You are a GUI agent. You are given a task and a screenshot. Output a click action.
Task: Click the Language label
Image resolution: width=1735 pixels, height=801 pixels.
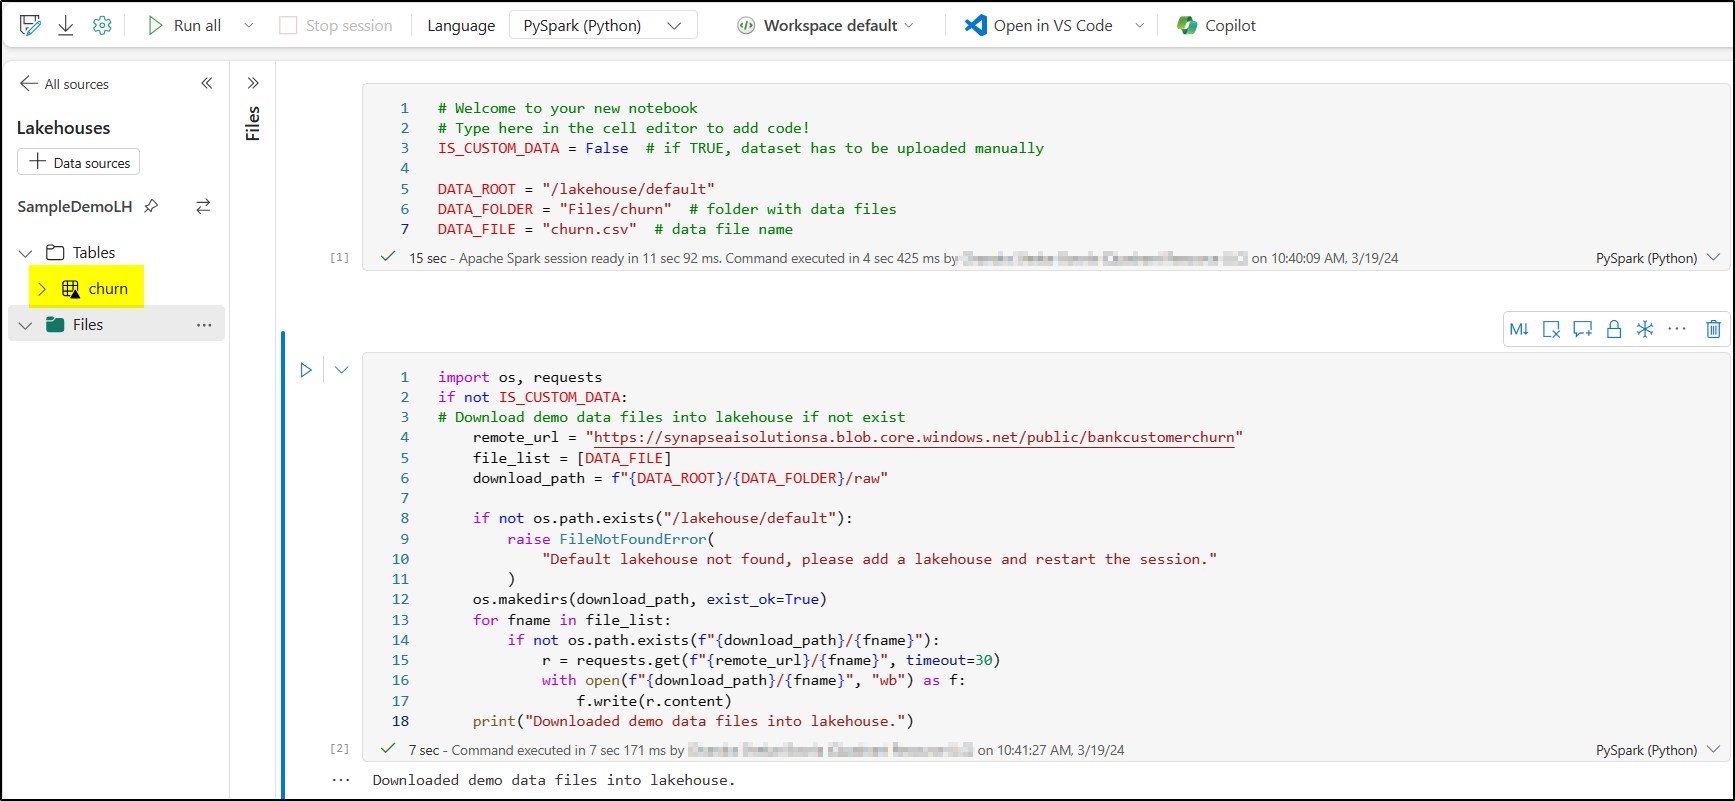pyautogui.click(x=461, y=25)
